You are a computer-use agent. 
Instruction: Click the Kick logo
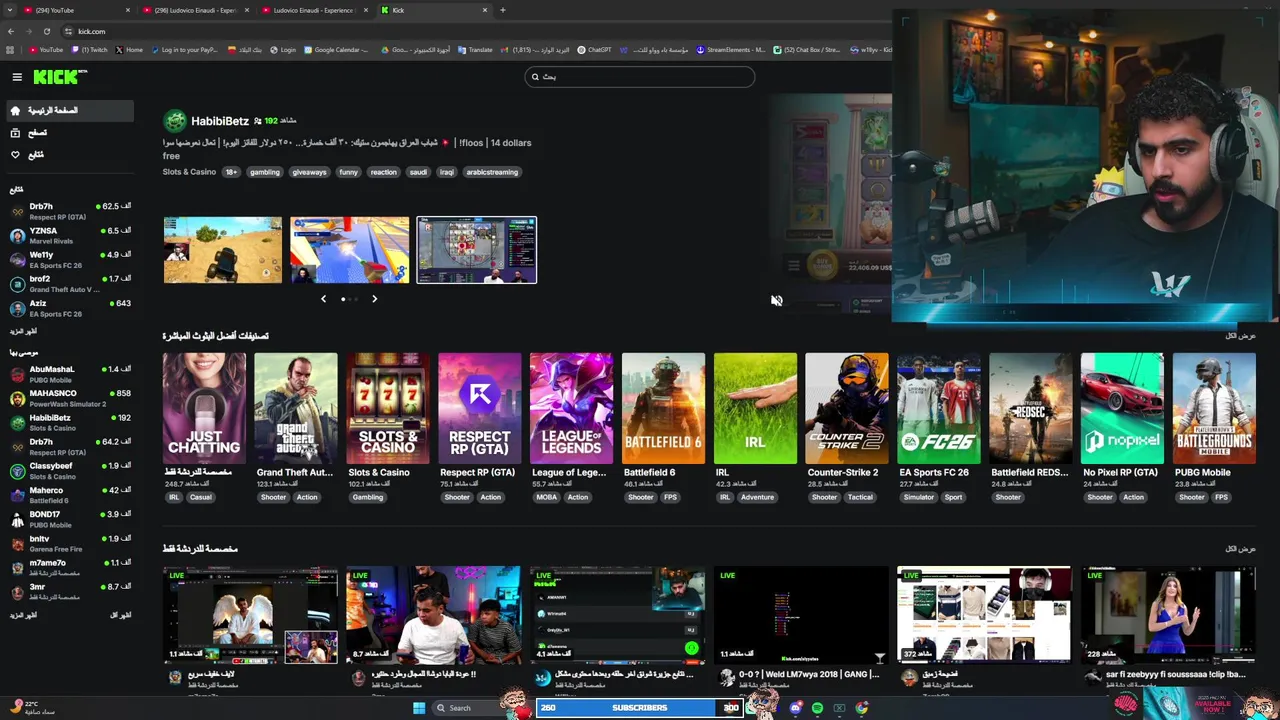(60, 77)
